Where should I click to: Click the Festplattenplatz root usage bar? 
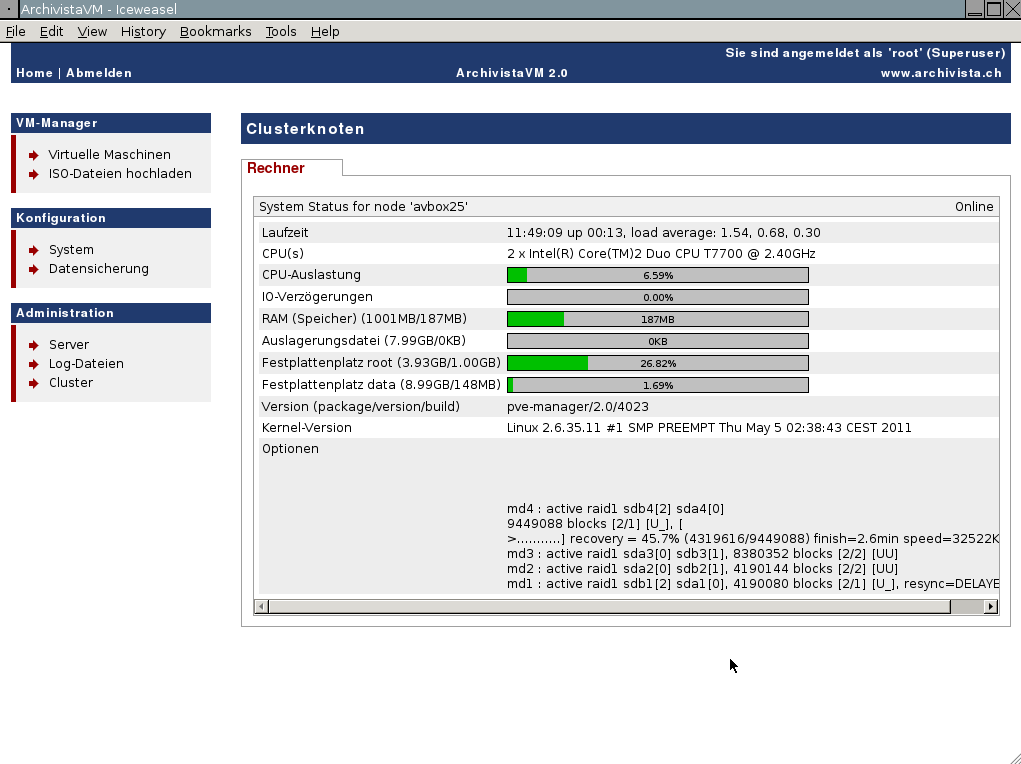click(658, 363)
